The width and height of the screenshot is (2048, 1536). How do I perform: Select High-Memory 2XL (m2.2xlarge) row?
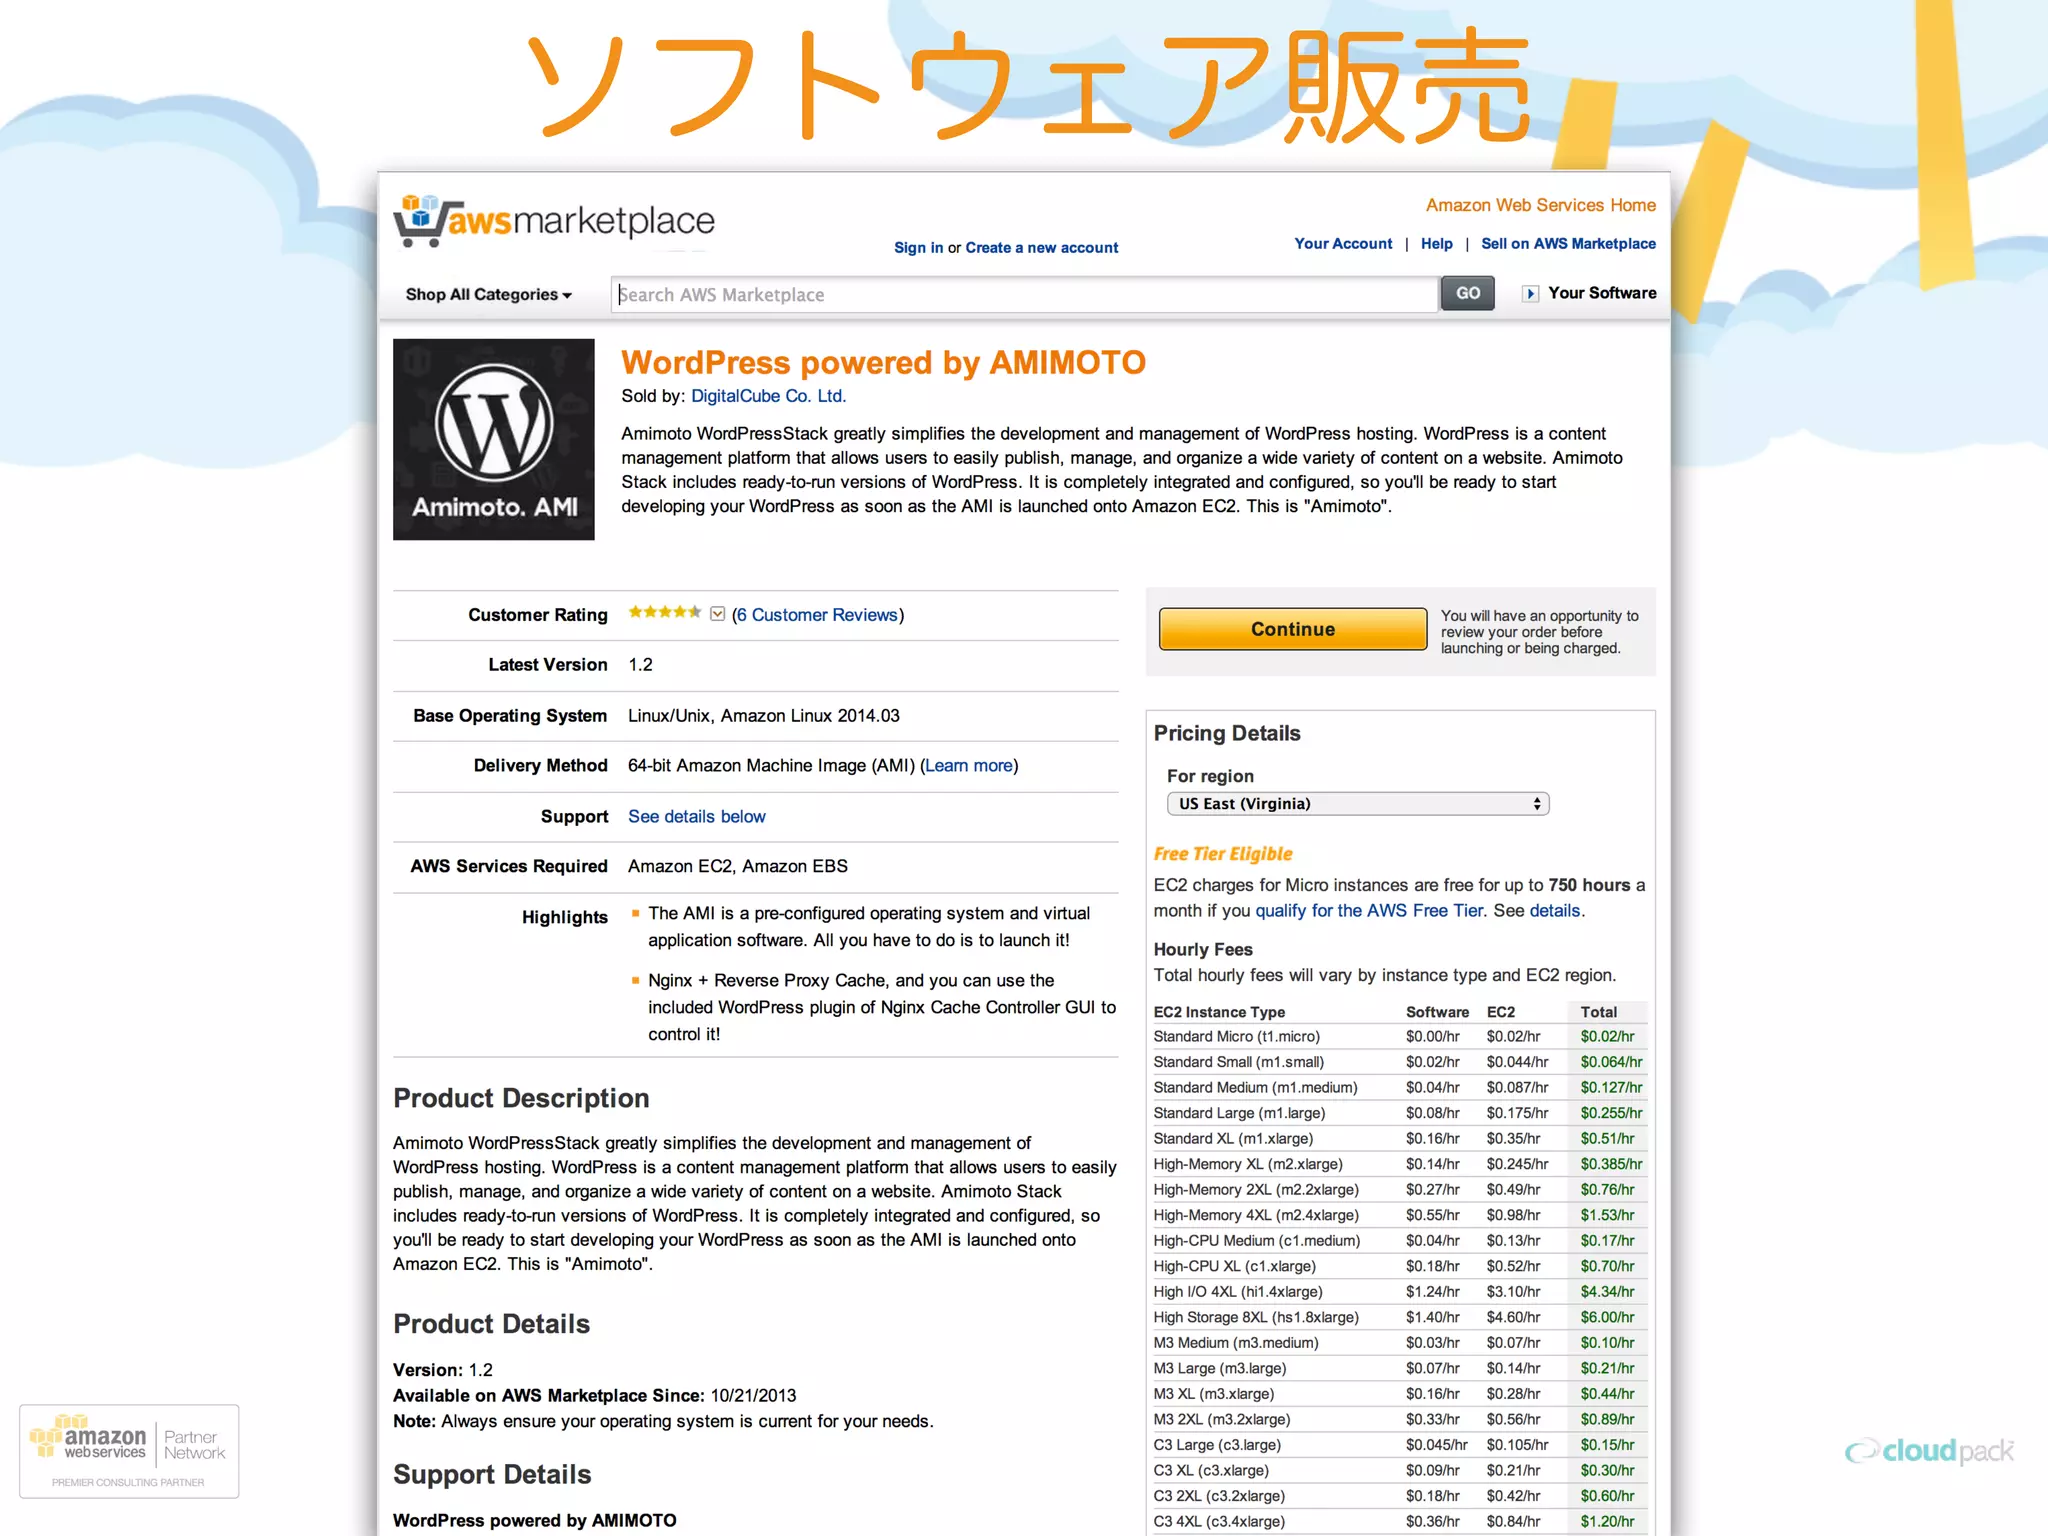[1399, 1190]
